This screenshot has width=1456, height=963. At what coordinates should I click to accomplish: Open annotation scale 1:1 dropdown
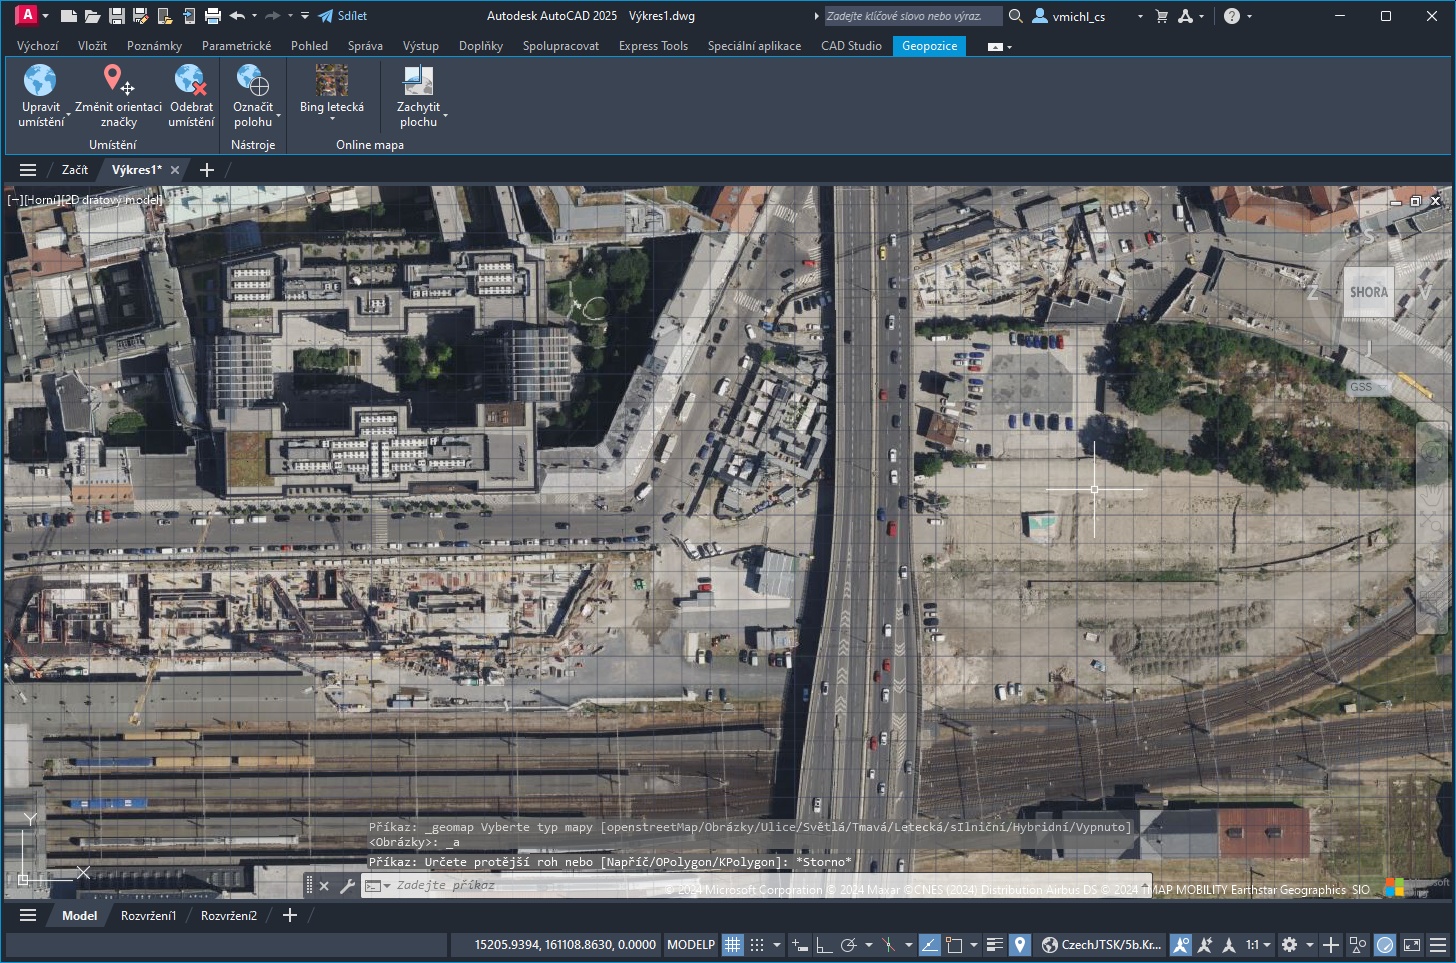[x=1258, y=945]
